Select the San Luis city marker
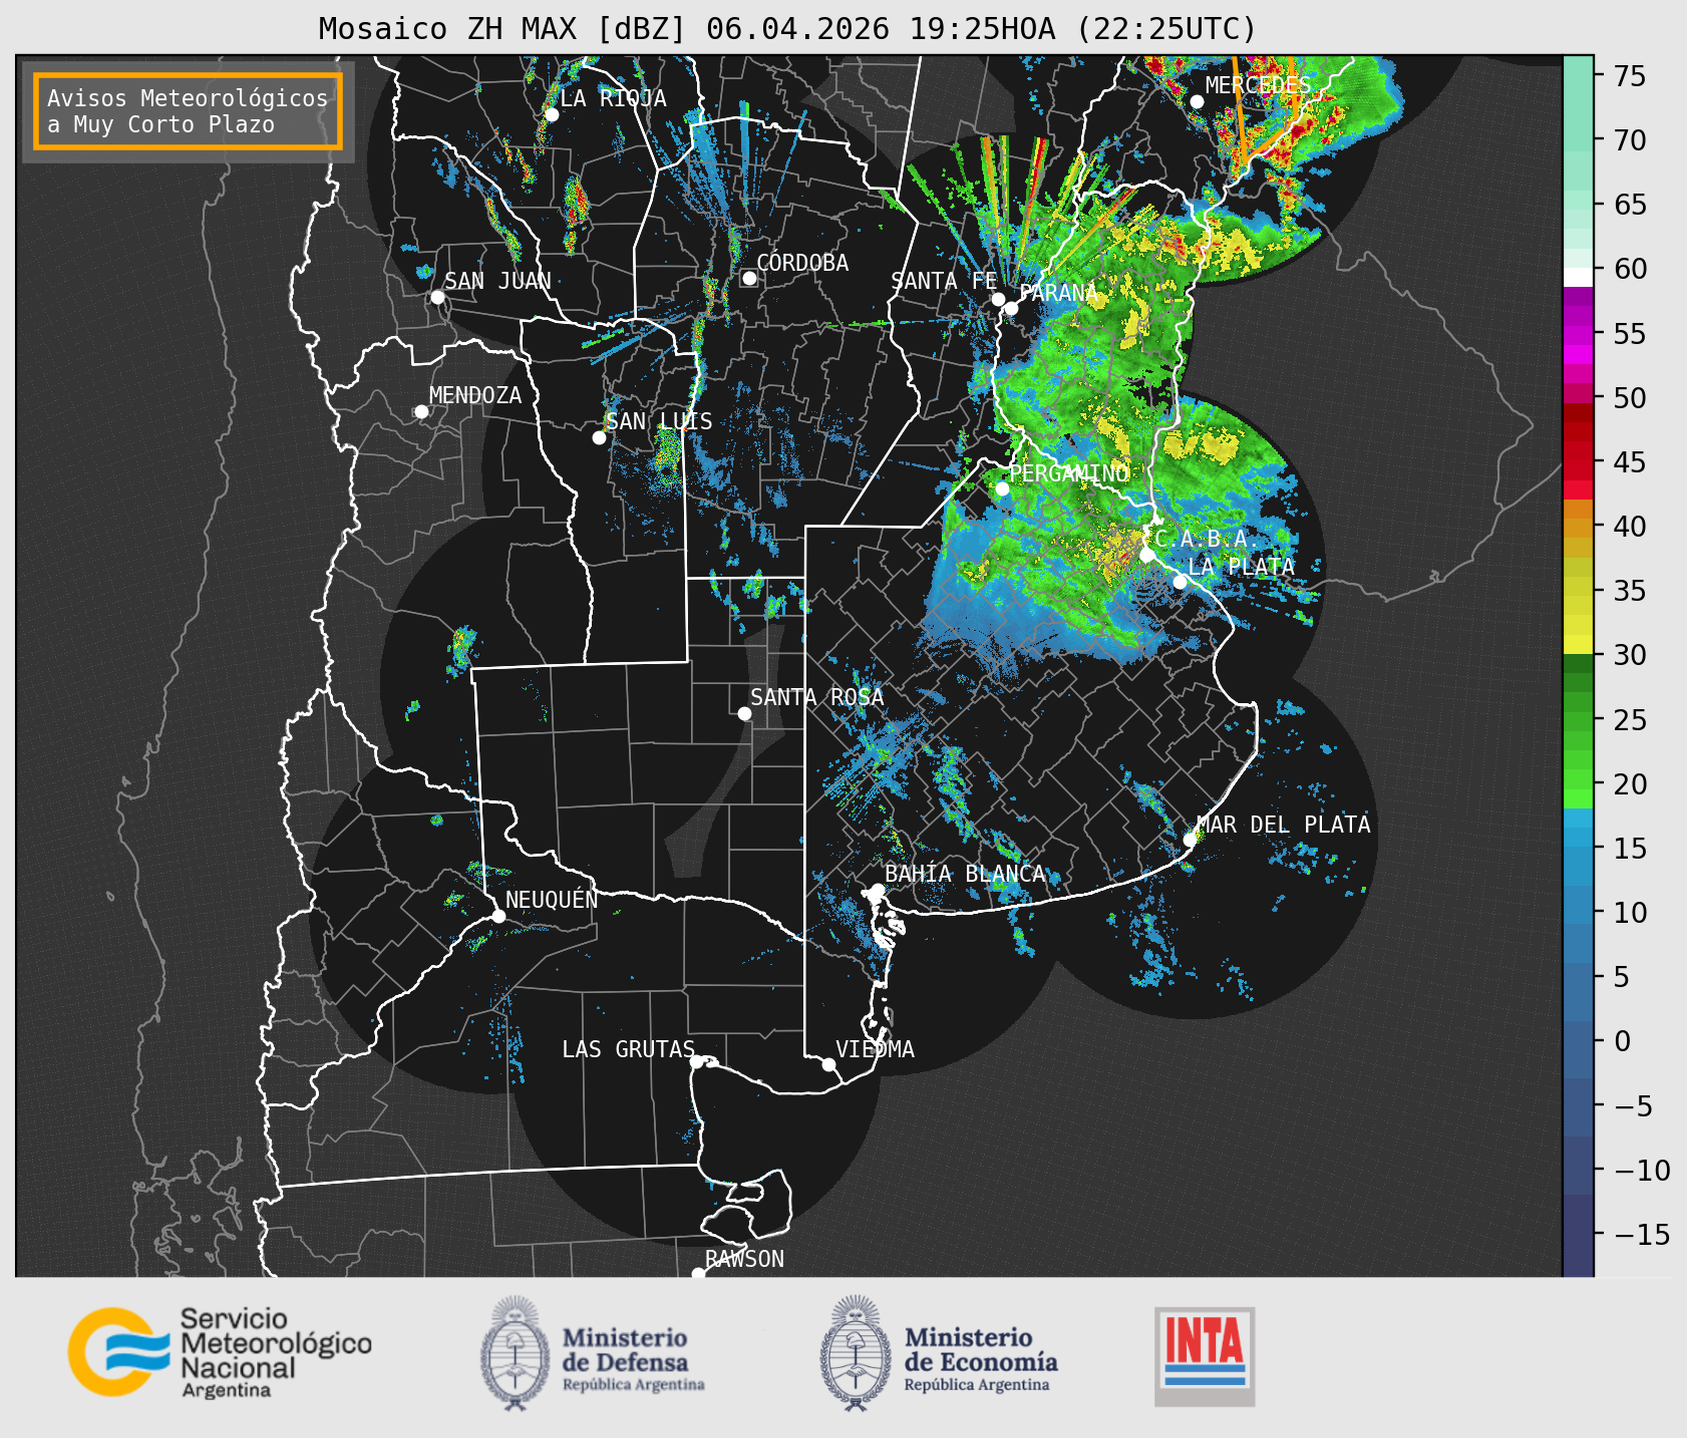 click(x=599, y=438)
